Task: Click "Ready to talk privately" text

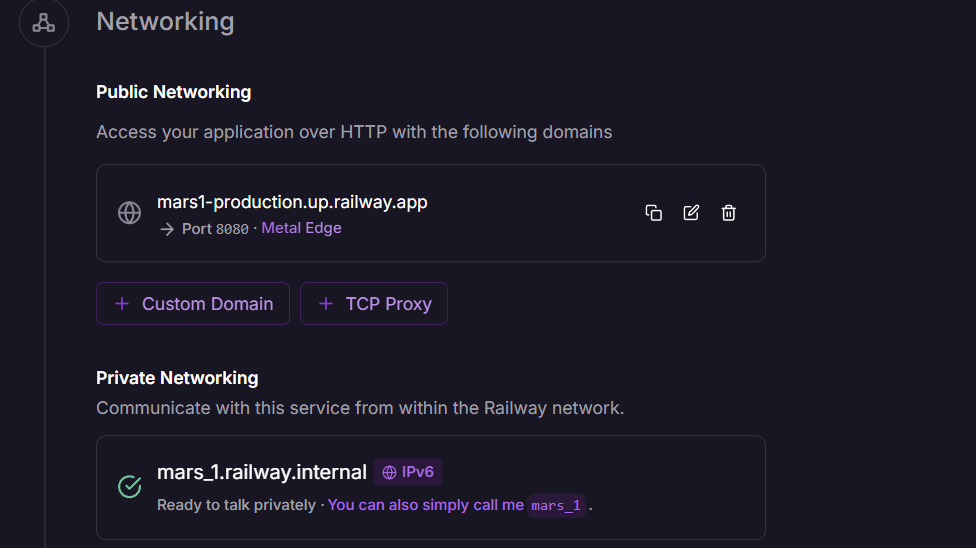Action: coord(237,505)
